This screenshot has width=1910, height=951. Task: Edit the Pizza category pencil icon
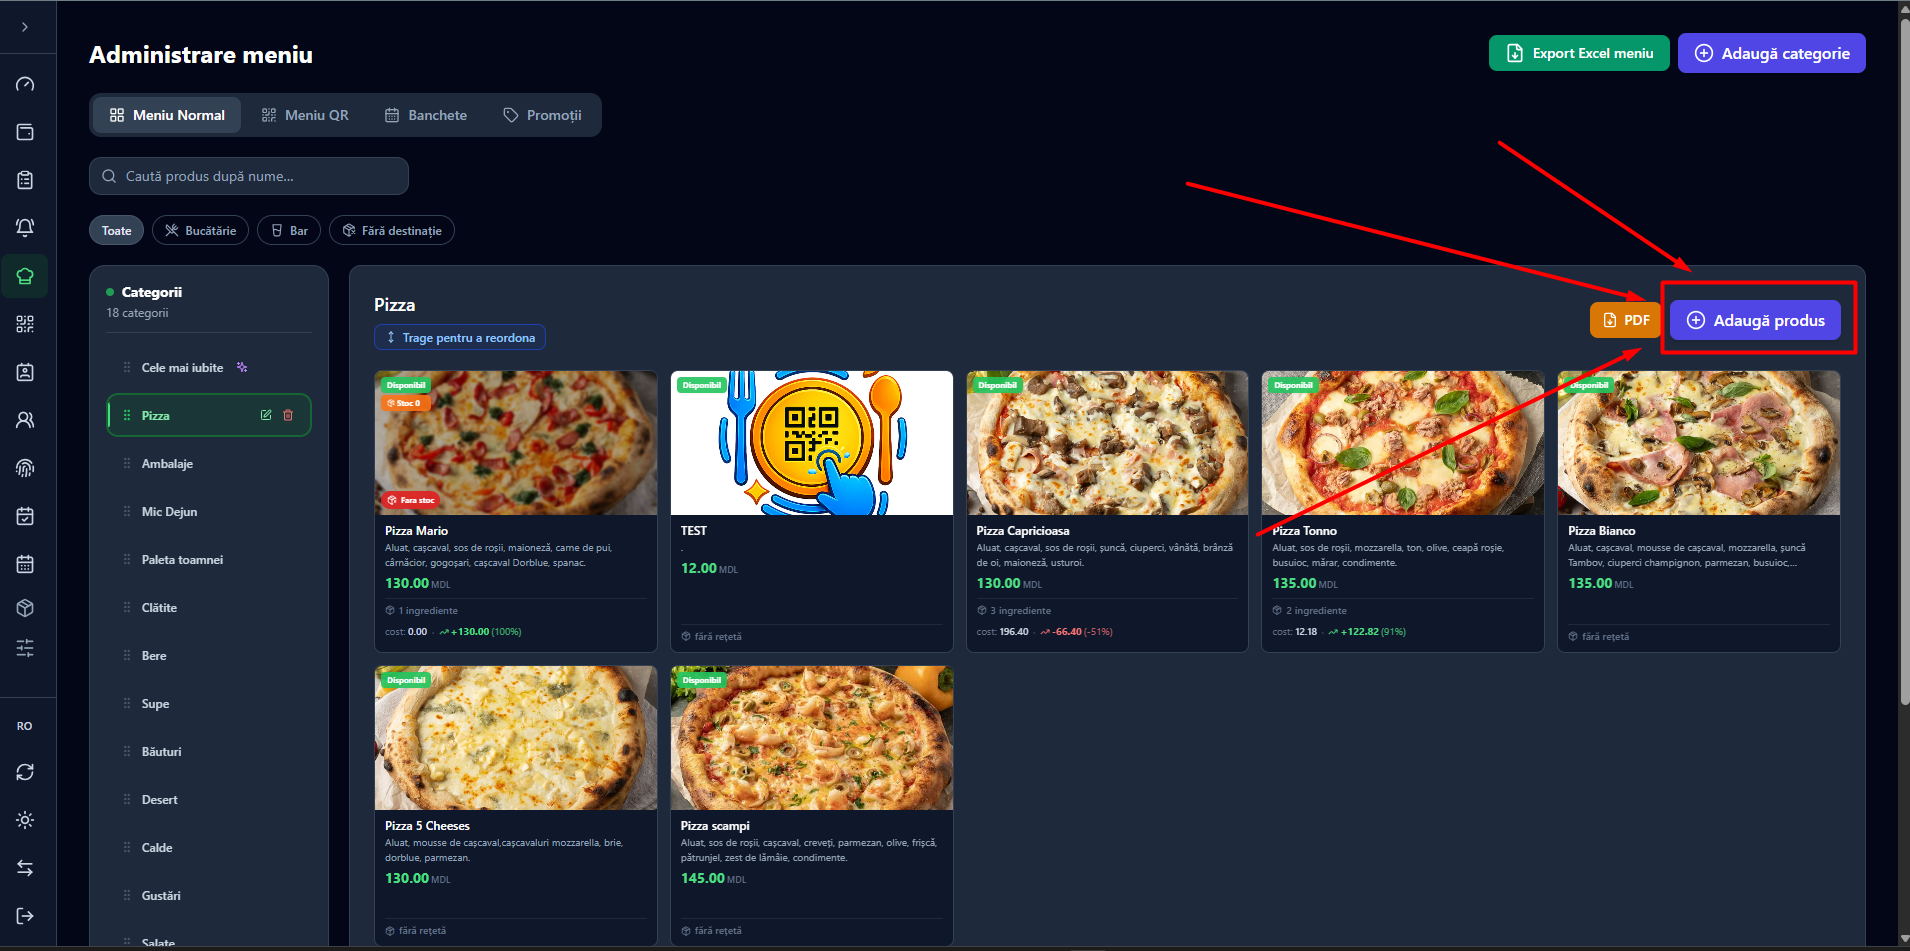266,415
